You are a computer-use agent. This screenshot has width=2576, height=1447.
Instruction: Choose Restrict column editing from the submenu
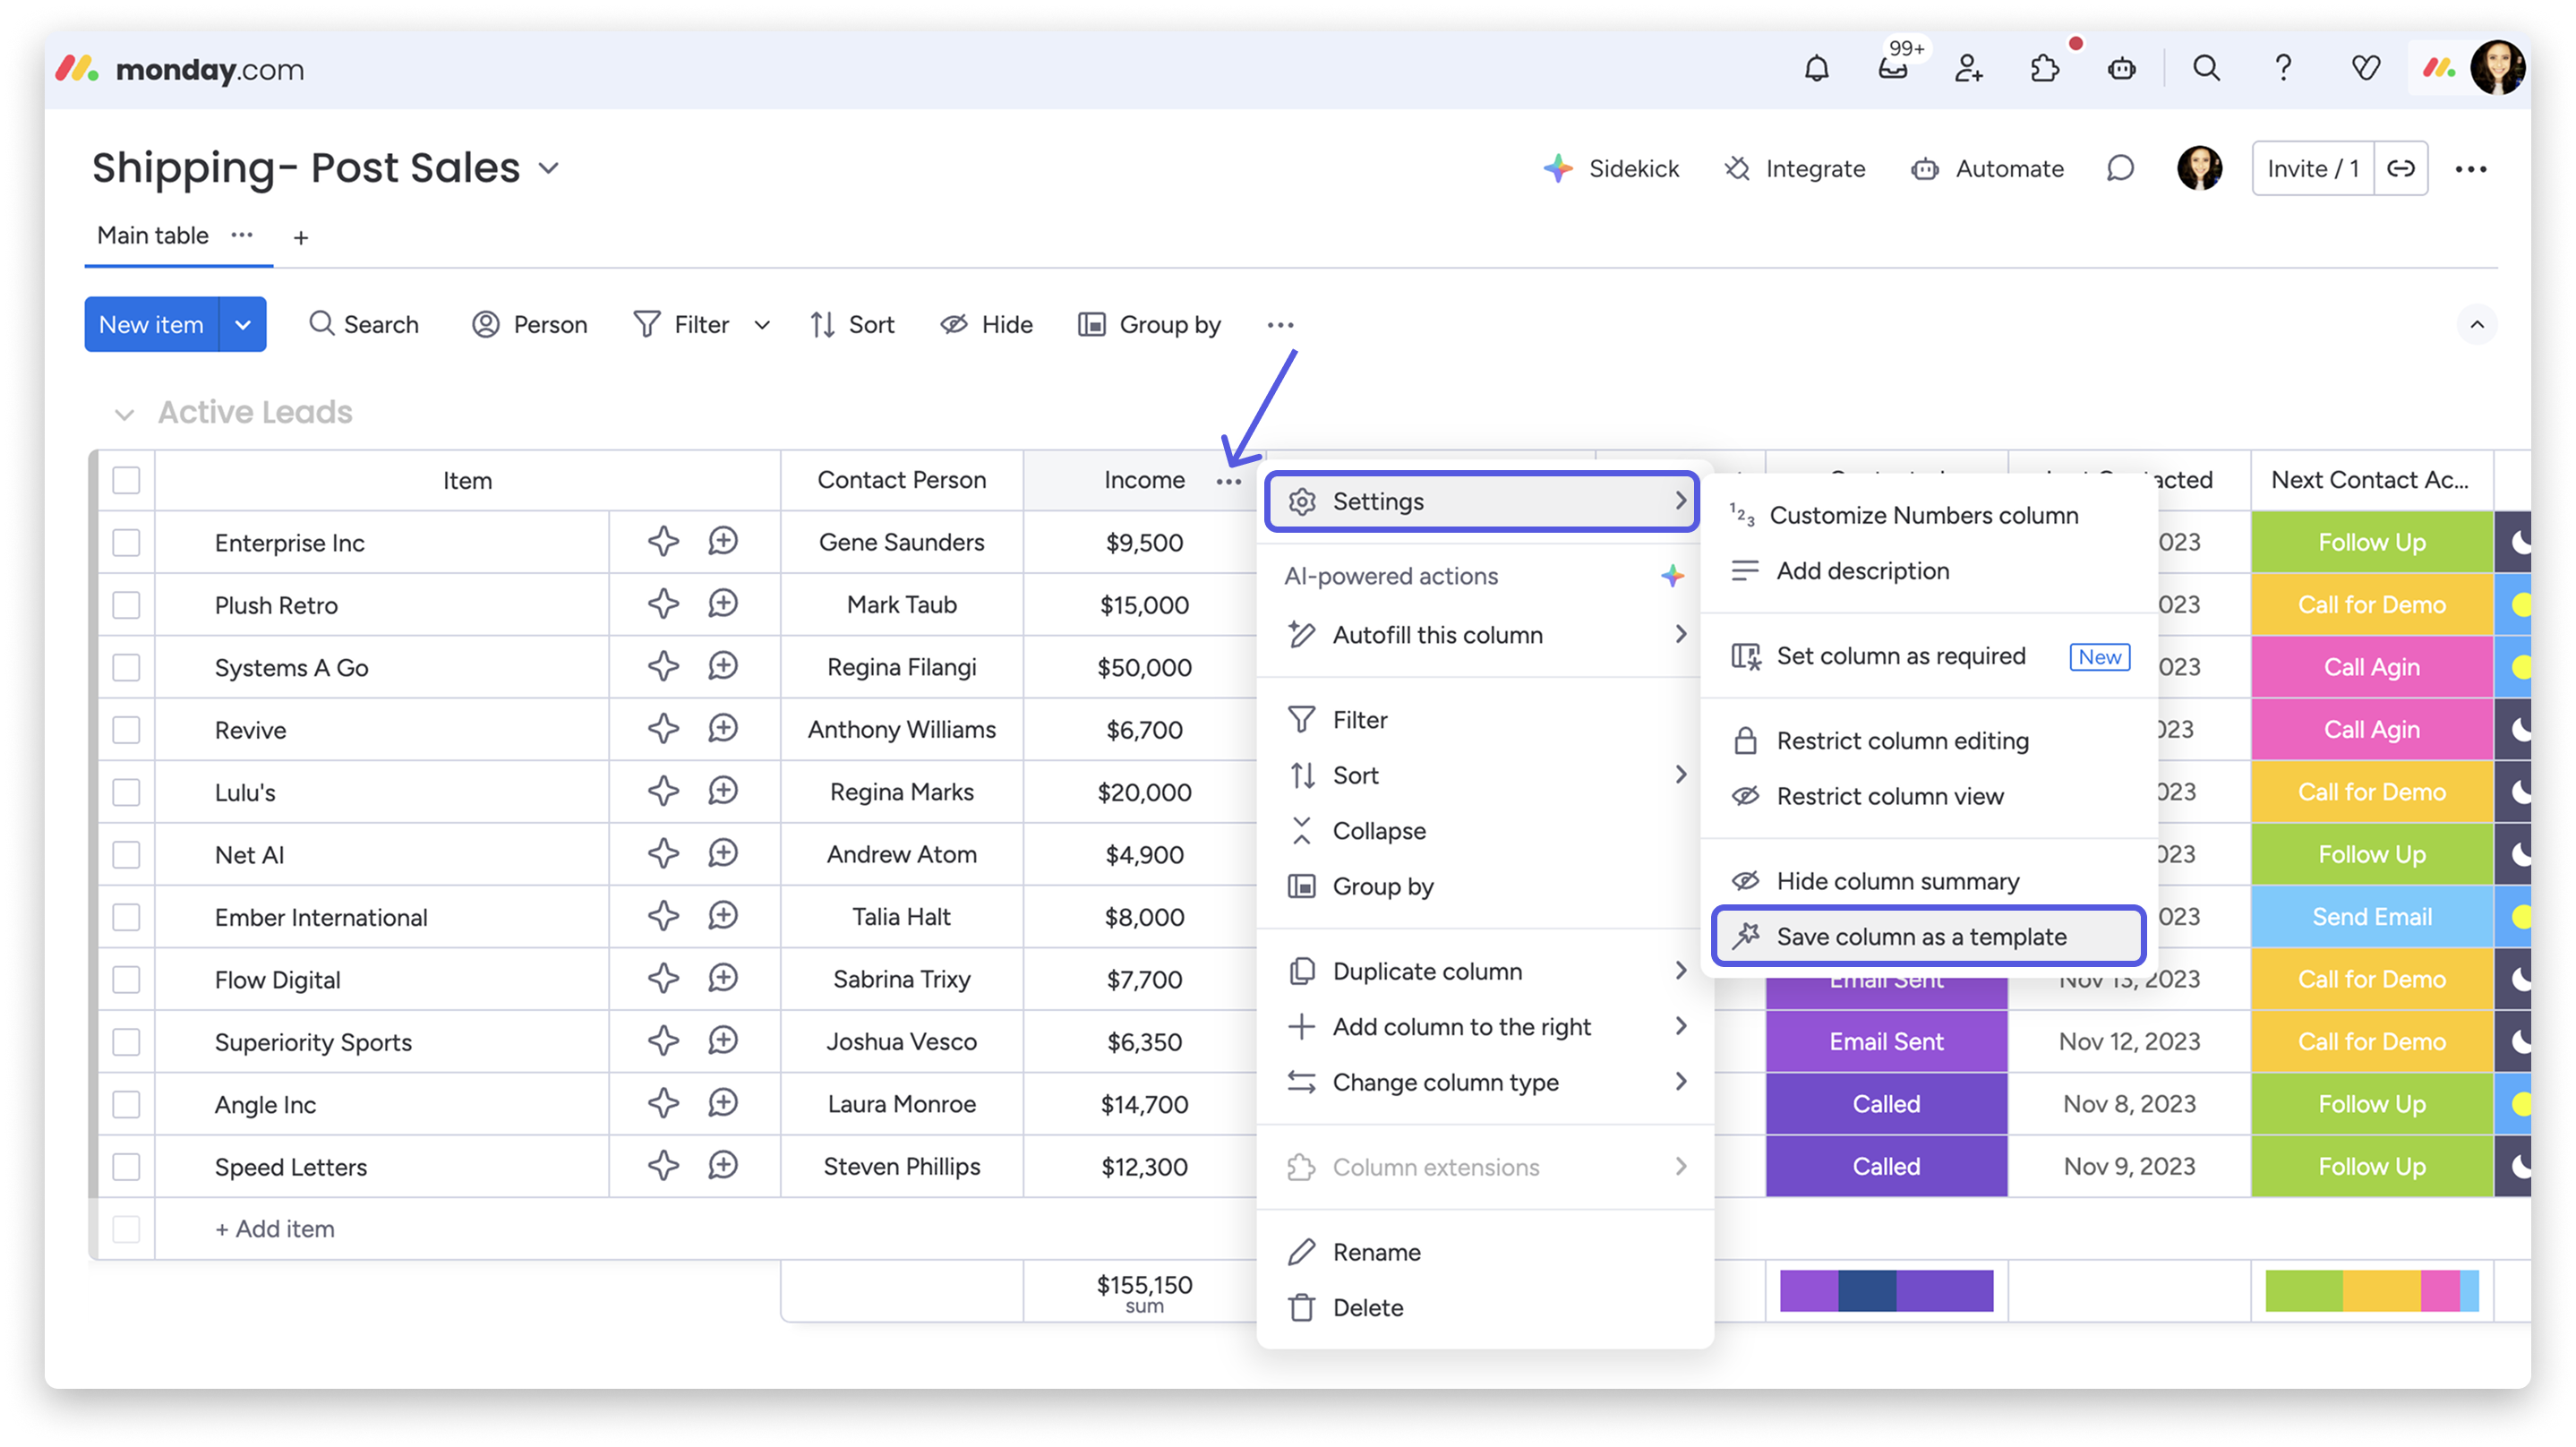(1902, 741)
